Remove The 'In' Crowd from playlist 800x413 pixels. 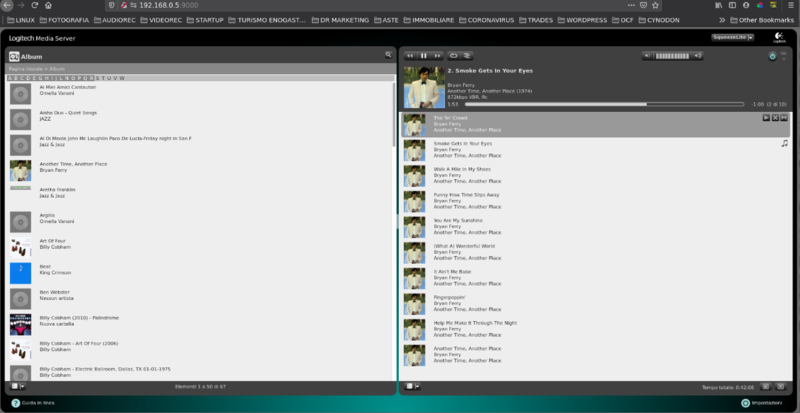tap(776, 118)
